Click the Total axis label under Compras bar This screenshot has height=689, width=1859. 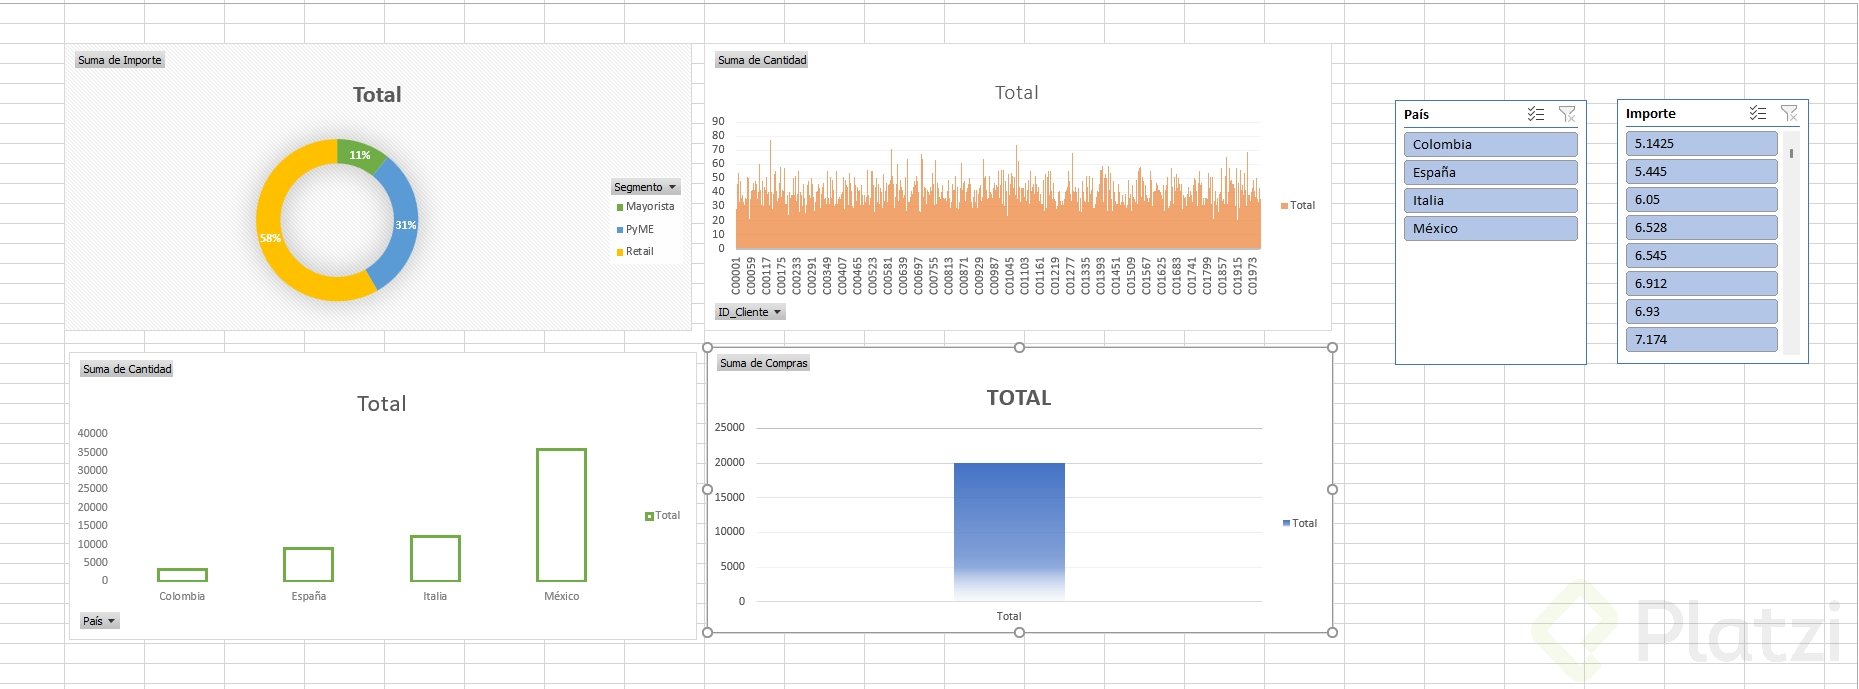[x=1009, y=616]
